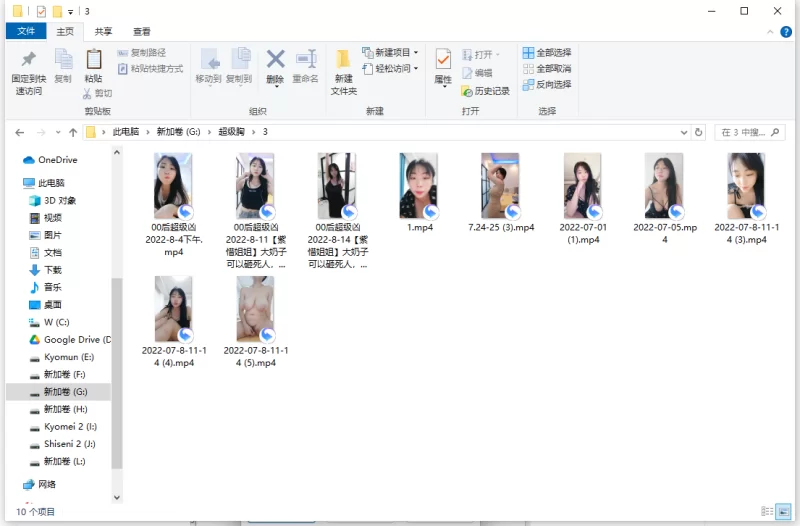Image resolution: width=800 pixels, height=526 pixels.
Task: Click History (历史记录) icon
Action: pos(466,91)
